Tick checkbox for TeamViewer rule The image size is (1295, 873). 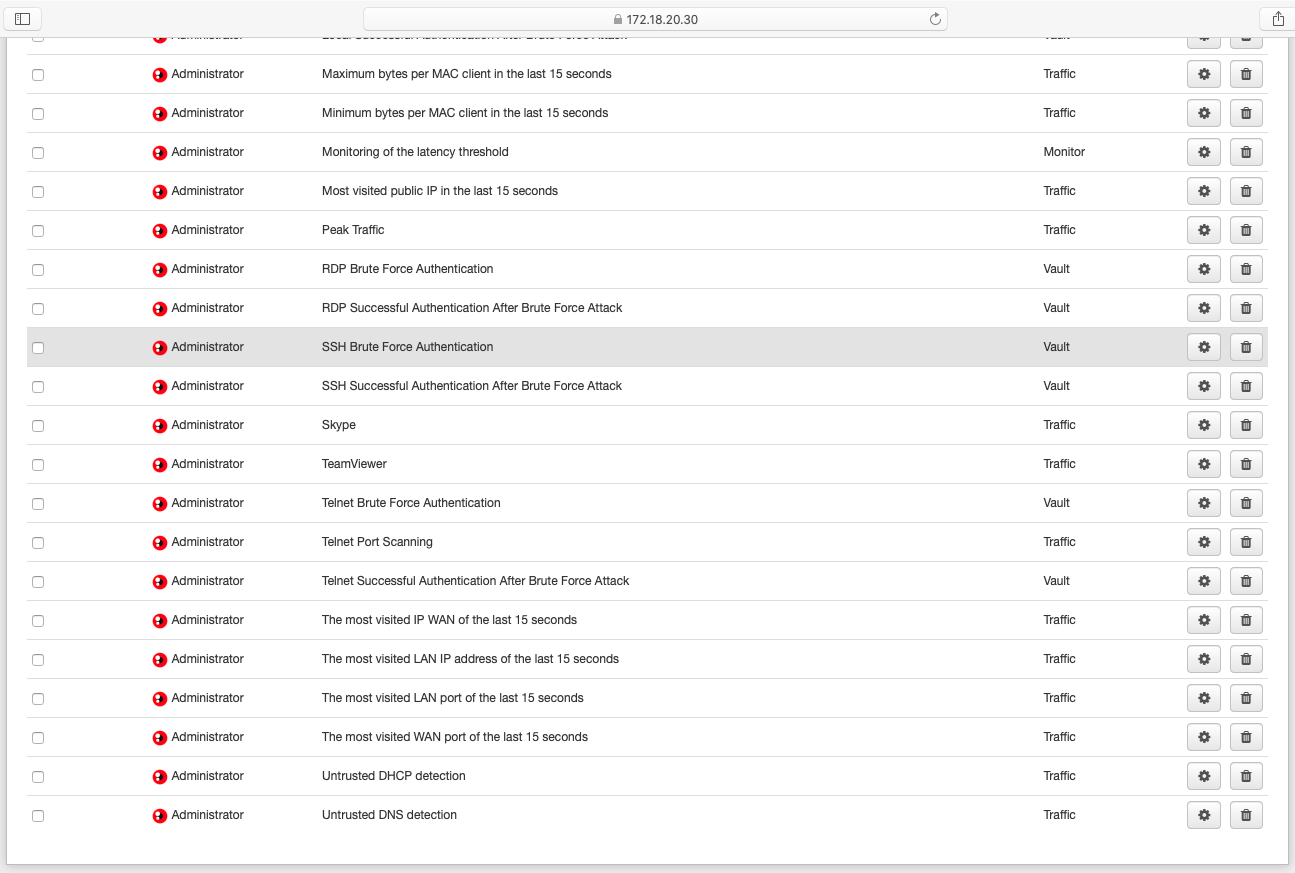38,465
